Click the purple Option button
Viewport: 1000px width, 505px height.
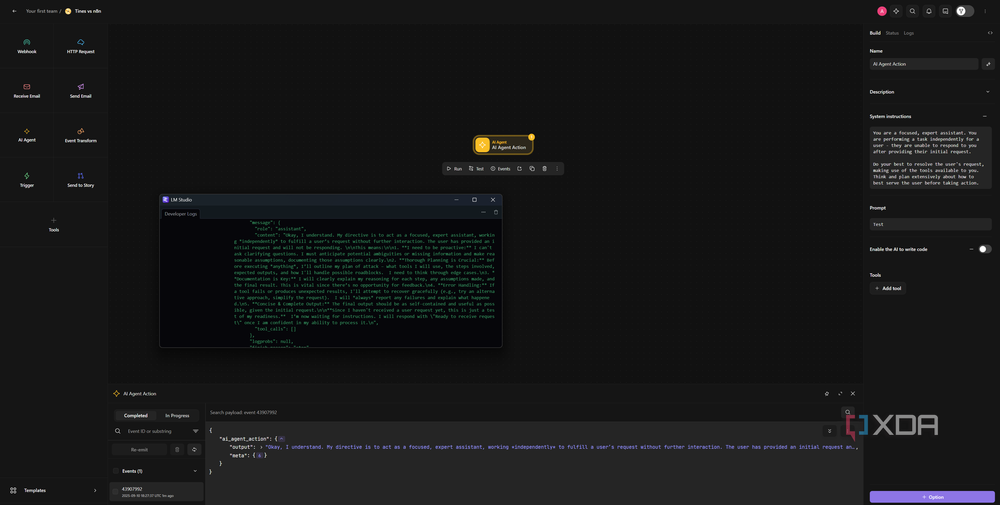click(x=932, y=497)
